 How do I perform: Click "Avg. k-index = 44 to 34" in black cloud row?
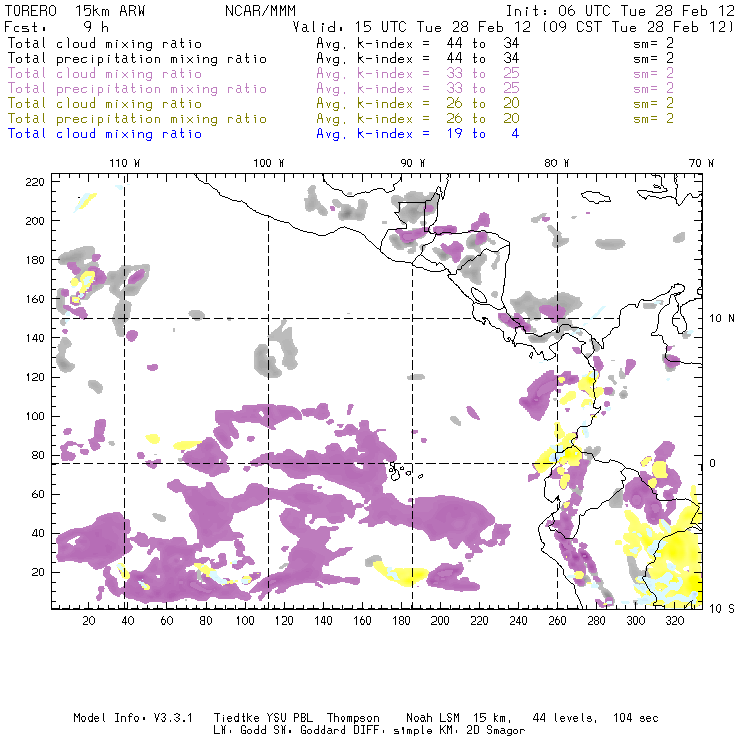pyautogui.click(x=418, y=44)
